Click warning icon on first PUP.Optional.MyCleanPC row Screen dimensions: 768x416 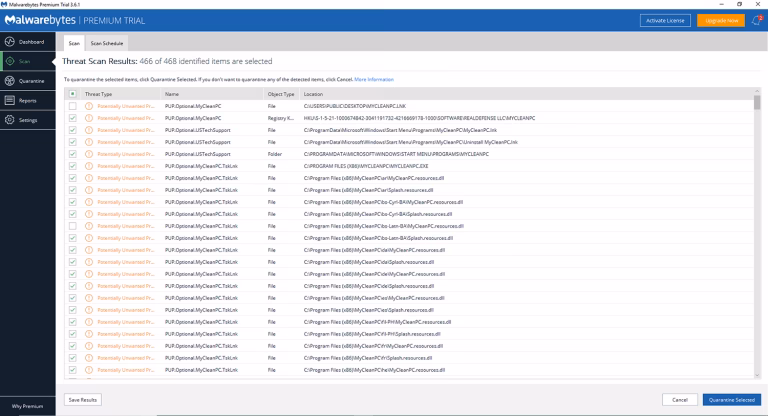[x=88, y=106]
